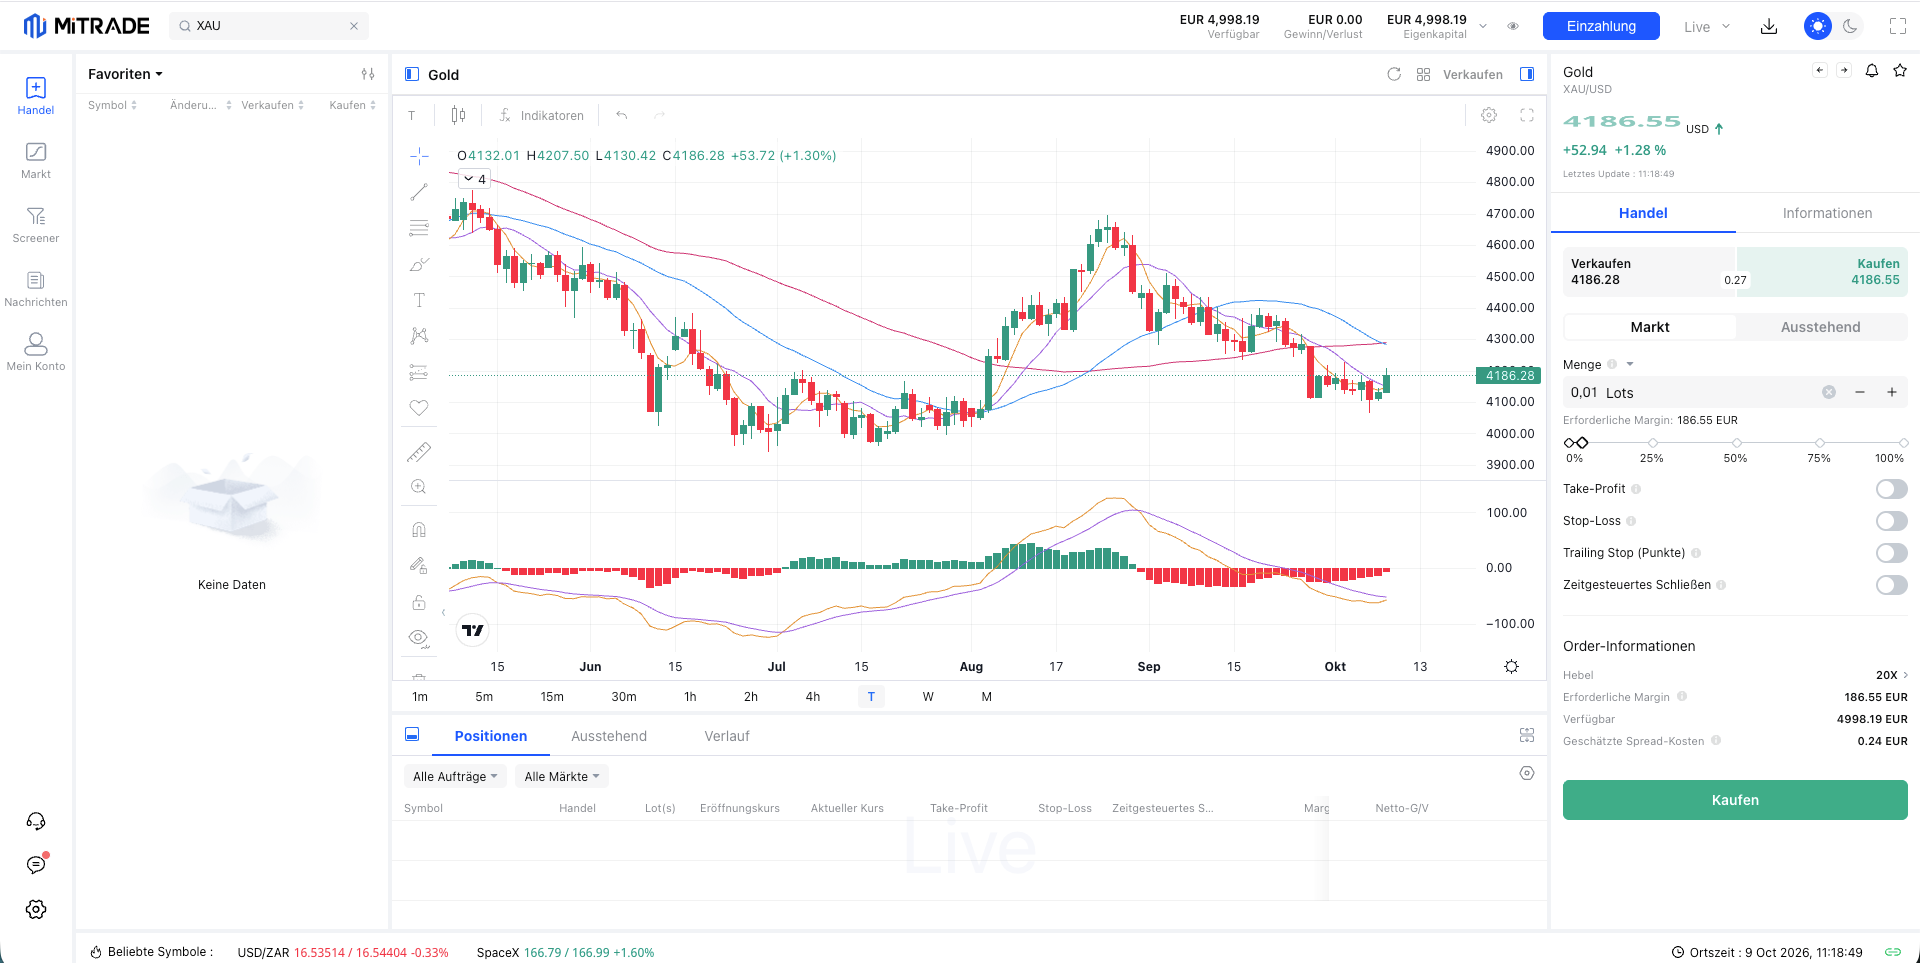Select Ausstehend order type tab

pos(1821,327)
